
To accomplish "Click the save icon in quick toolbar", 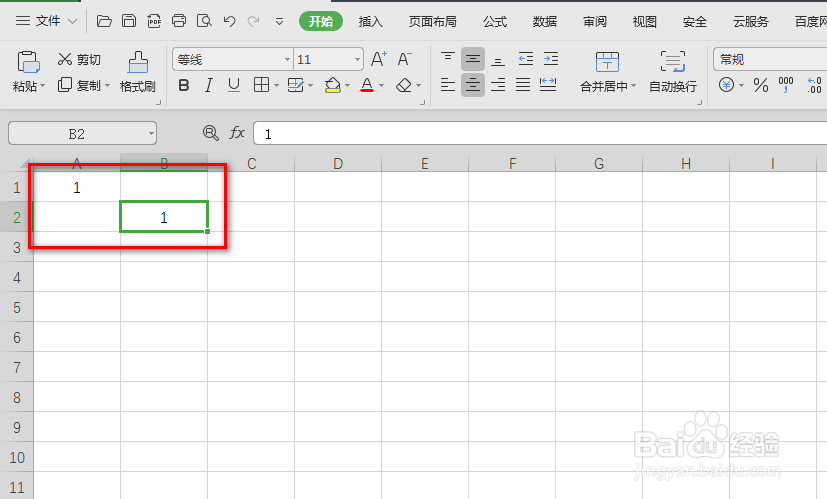I will 129,21.
